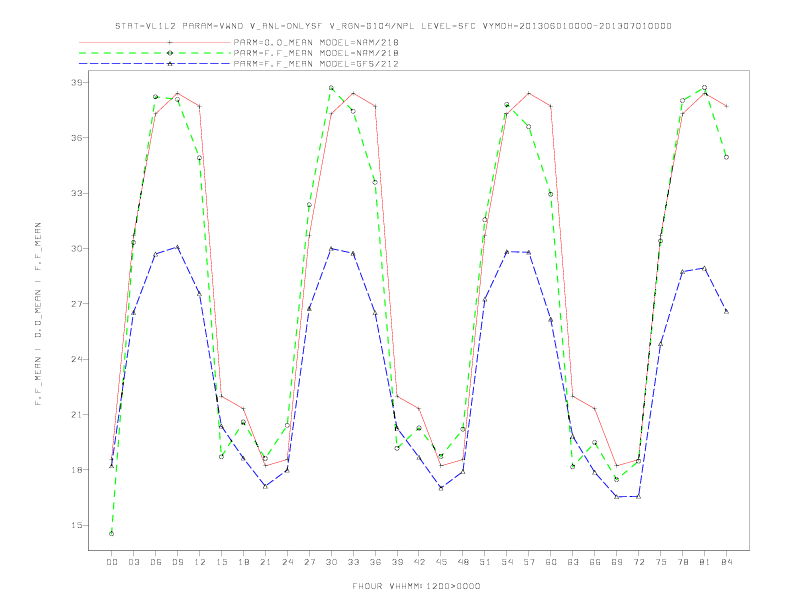
Task: Click the rotated y-axis label F.F_MEAN | O.O_MEAN
Action: (38, 314)
